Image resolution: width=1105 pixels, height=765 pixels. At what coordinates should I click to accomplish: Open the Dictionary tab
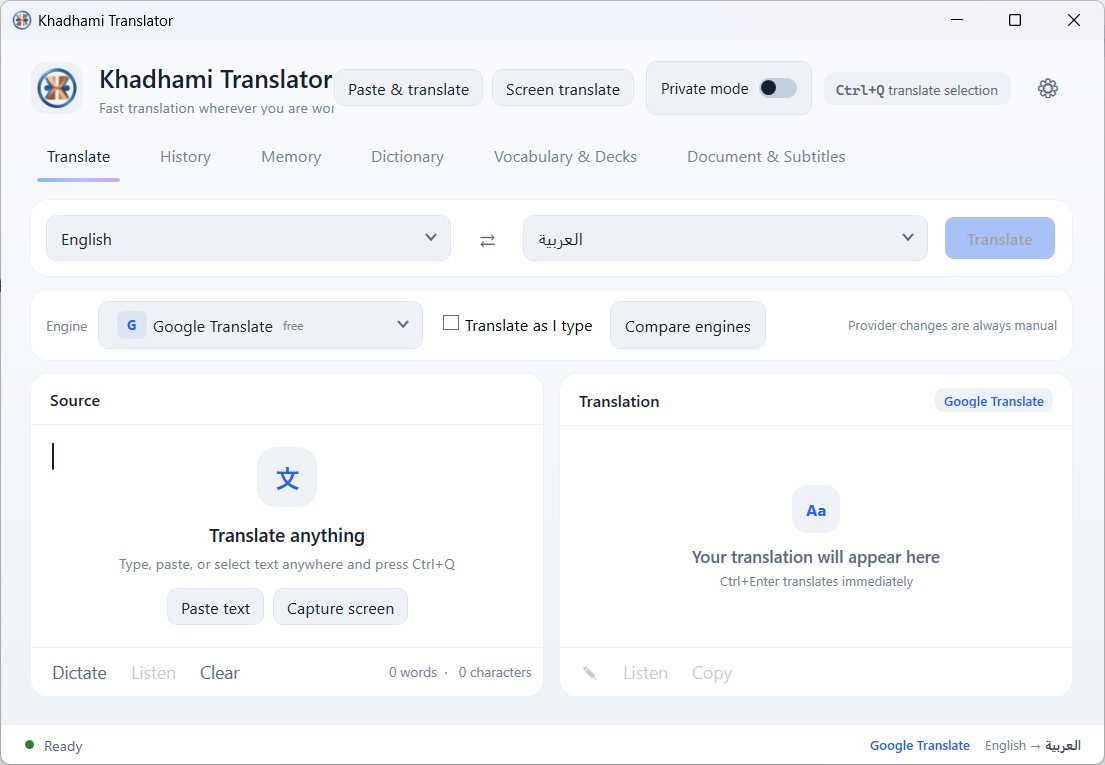407,156
